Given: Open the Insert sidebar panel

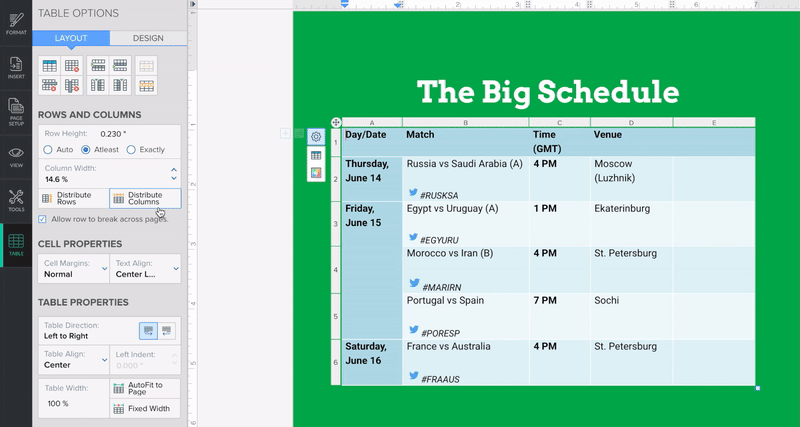Looking at the screenshot, I should tap(16, 66).
